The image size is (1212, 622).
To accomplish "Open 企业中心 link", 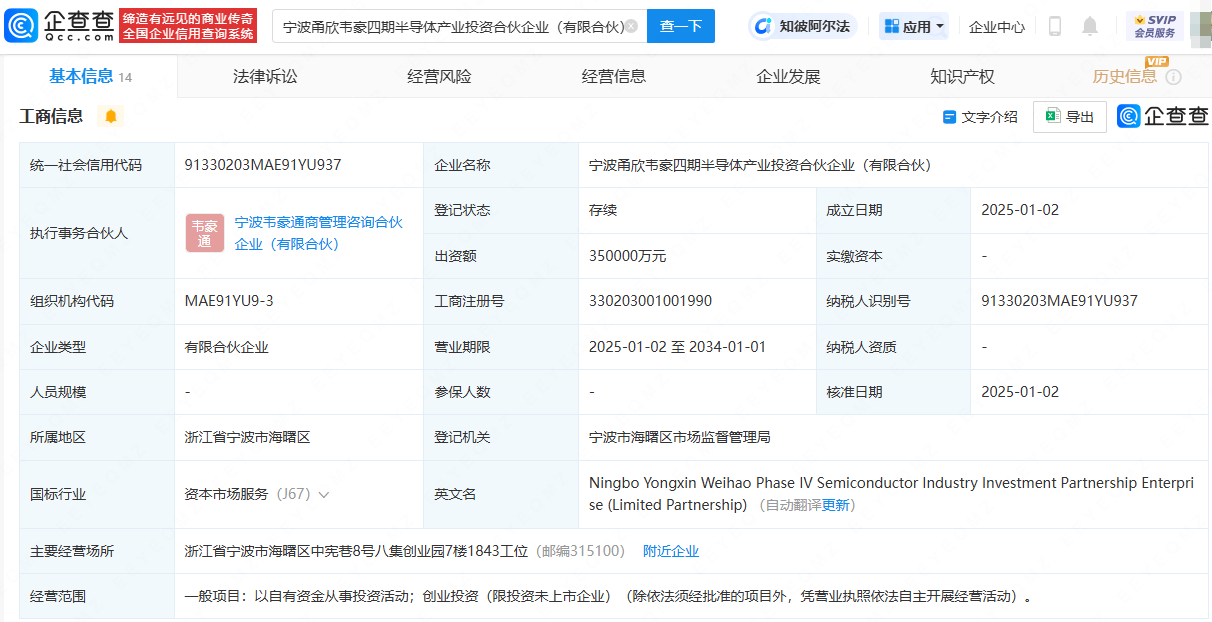I will pos(997,27).
